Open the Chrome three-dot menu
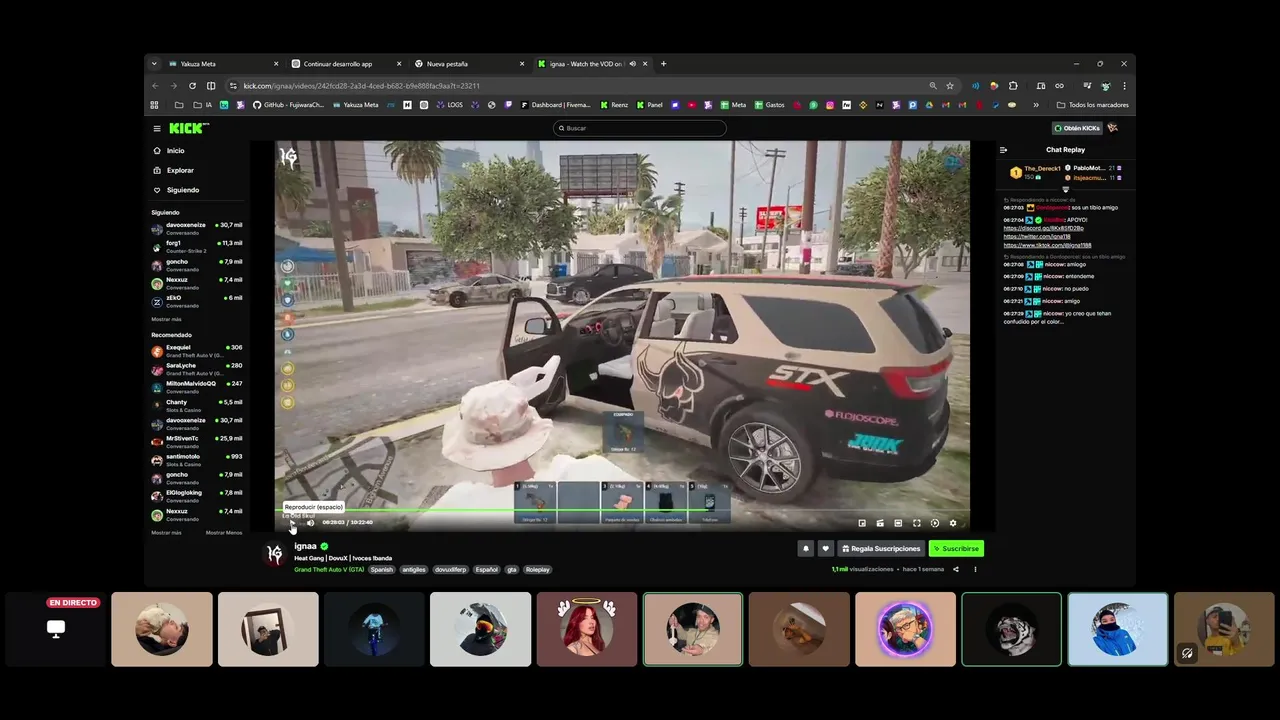Image resolution: width=1280 pixels, height=720 pixels. point(1124,86)
